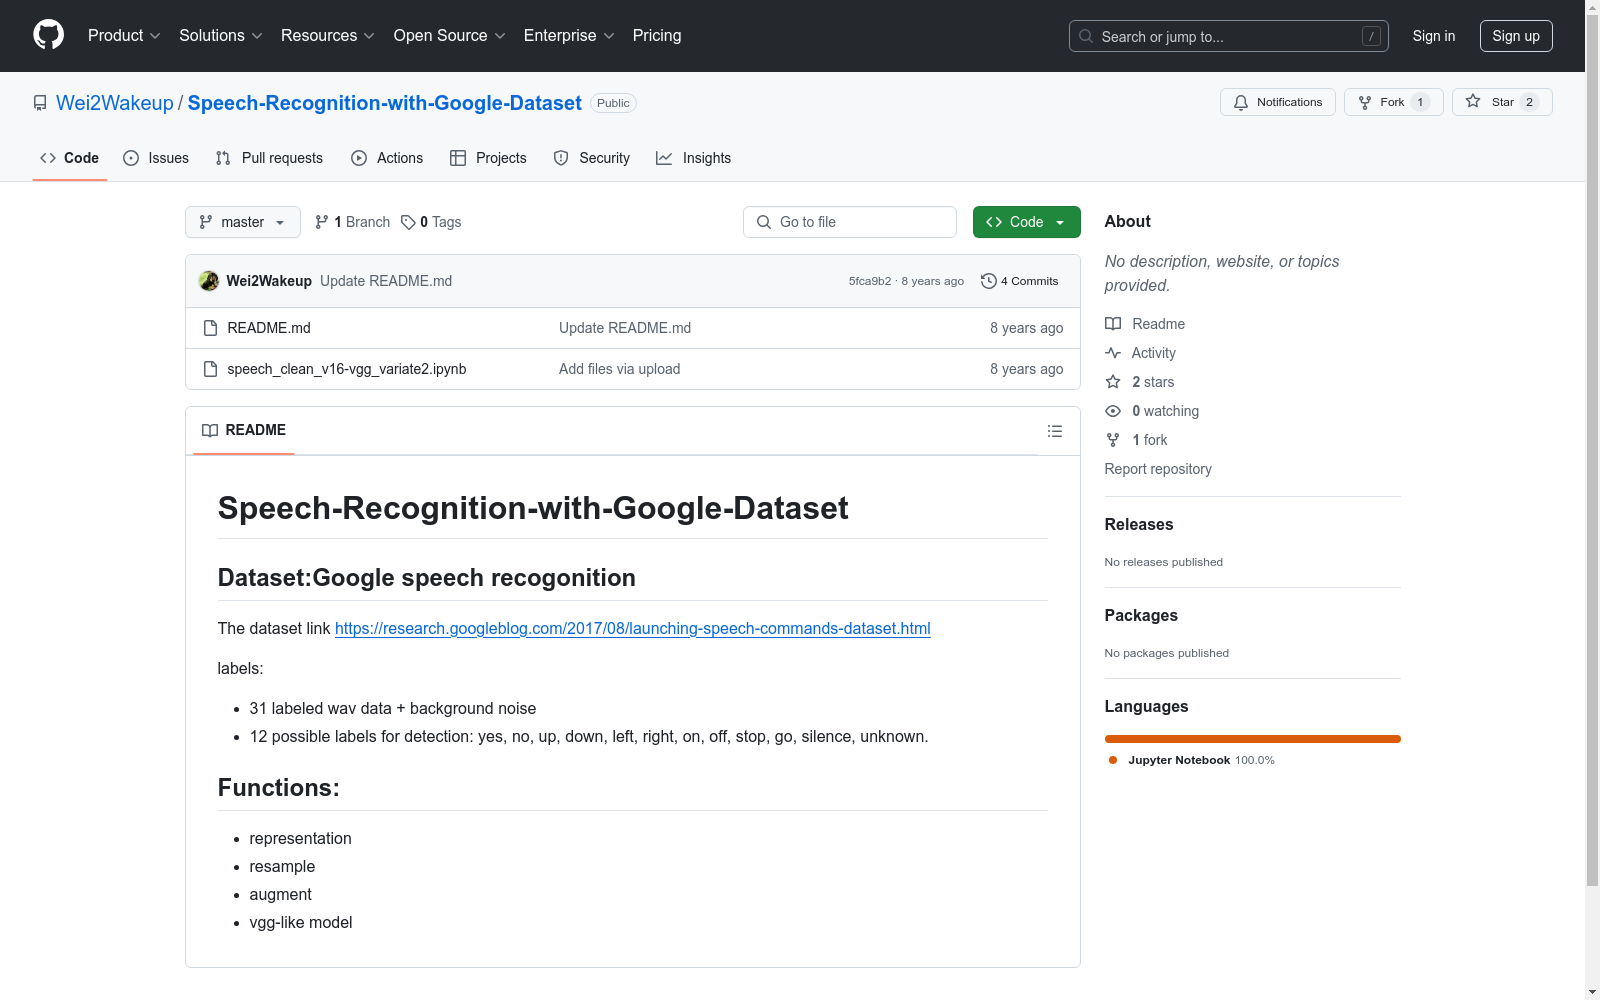Open the Actions tab
1600x1000 pixels.
387,158
